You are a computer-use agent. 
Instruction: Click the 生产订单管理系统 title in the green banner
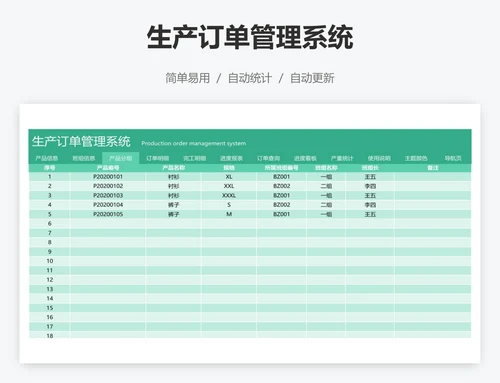81,142
